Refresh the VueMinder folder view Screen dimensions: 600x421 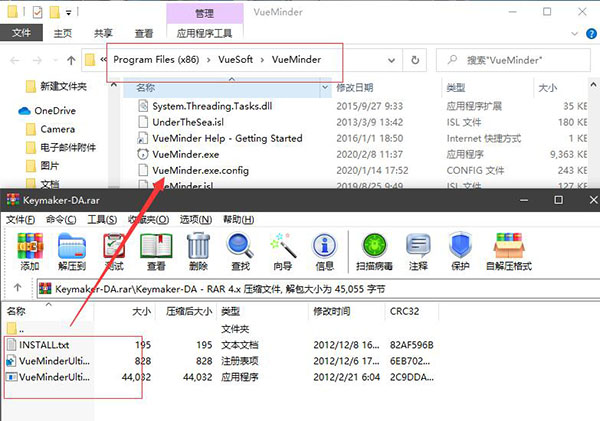click(x=415, y=60)
